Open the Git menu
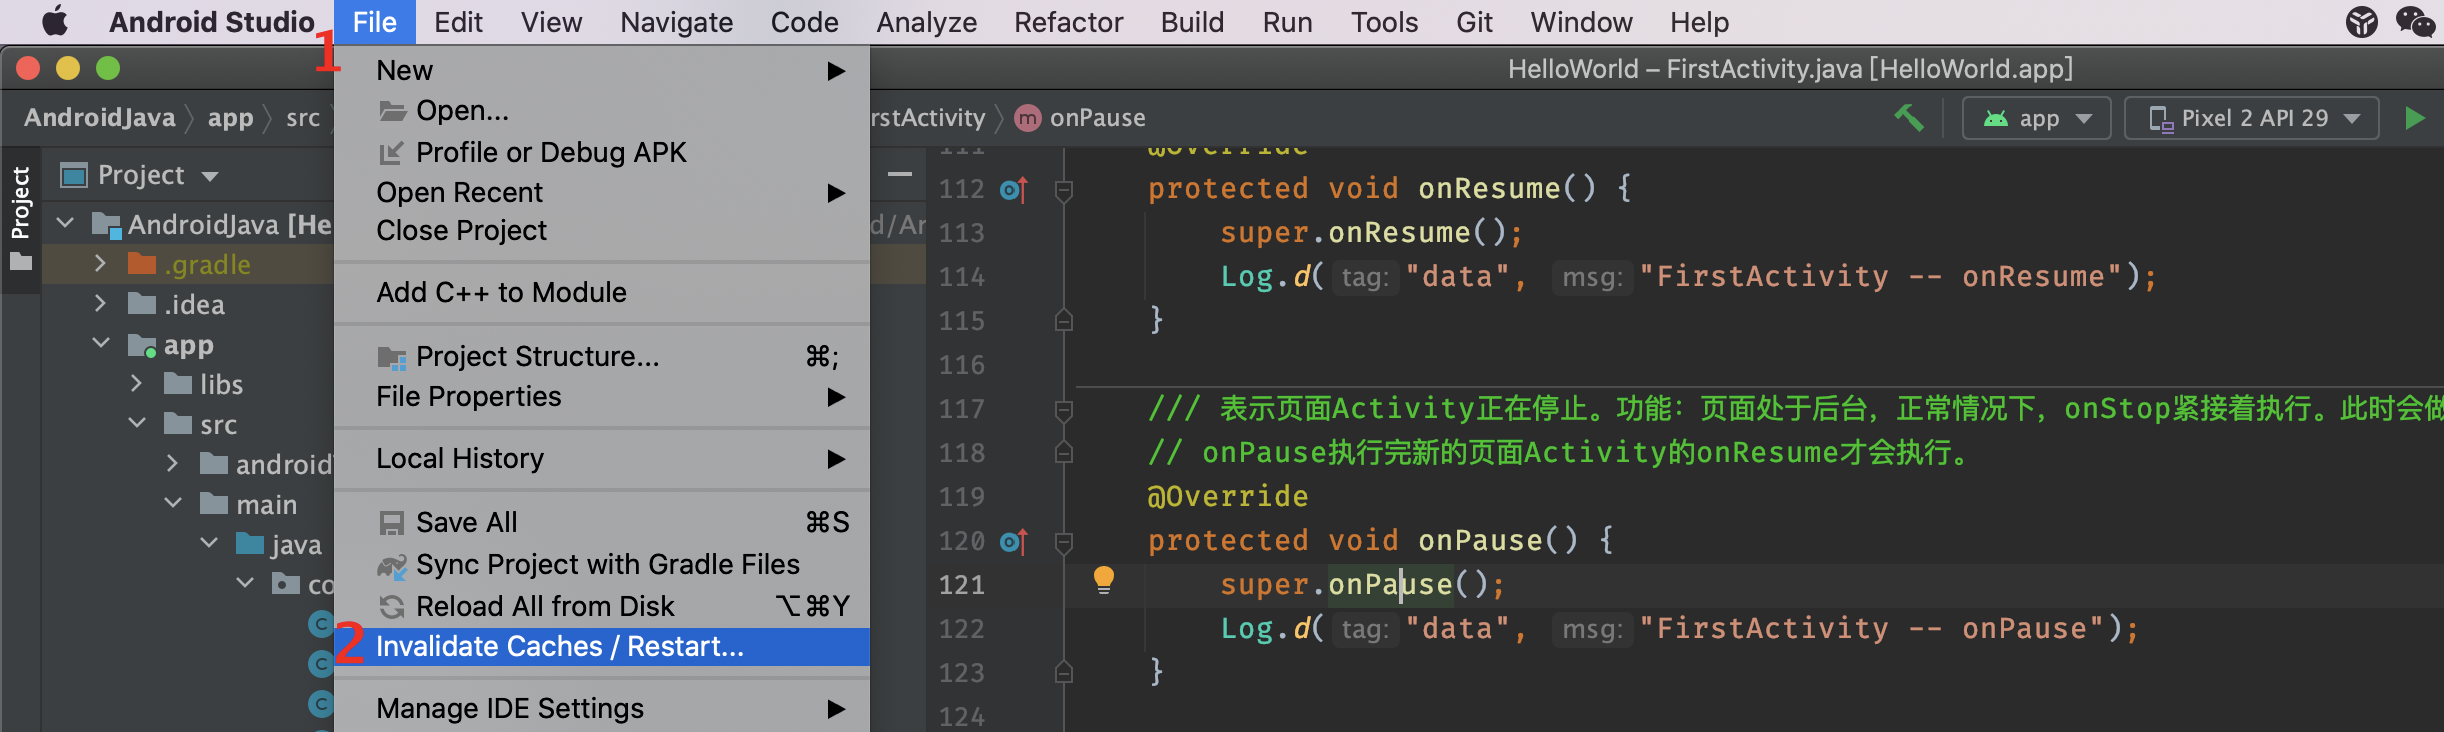The width and height of the screenshot is (2444, 732). pos(1474,22)
